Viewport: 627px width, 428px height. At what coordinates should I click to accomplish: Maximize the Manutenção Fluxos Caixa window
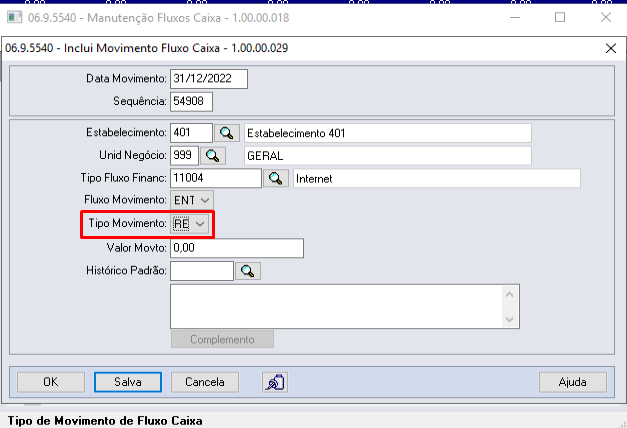pos(560,17)
